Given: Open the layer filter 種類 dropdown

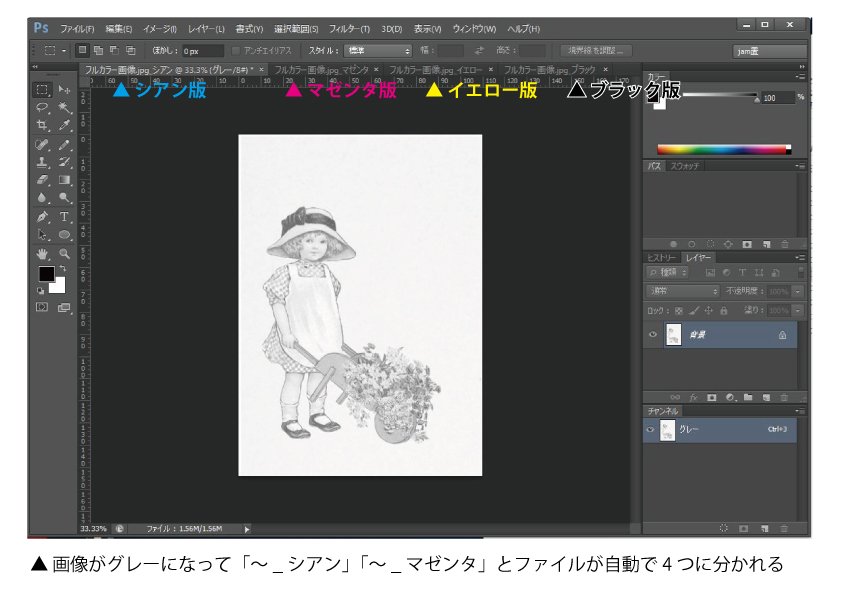Looking at the screenshot, I should [667, 273].
